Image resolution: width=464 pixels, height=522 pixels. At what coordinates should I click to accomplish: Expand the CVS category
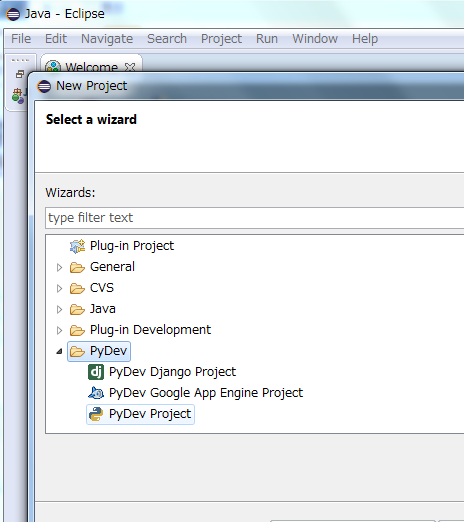[59, 288]
